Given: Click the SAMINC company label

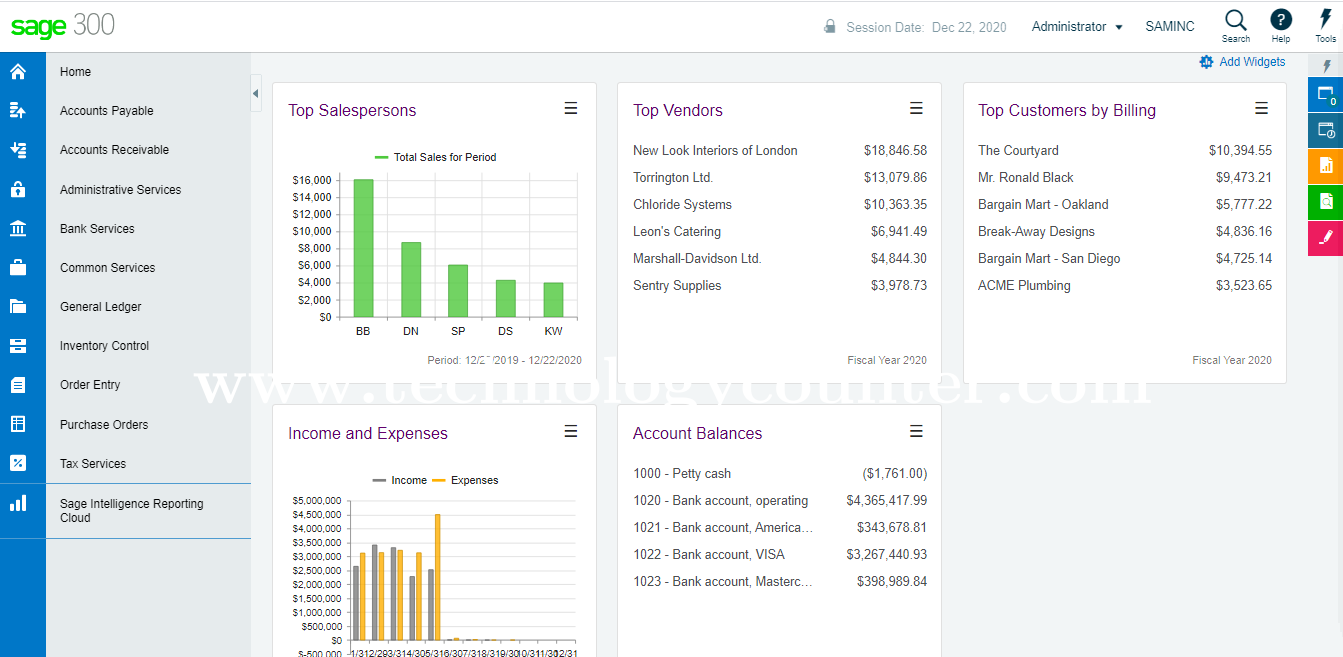Looking at the screenshot, I should point(1170,27).
